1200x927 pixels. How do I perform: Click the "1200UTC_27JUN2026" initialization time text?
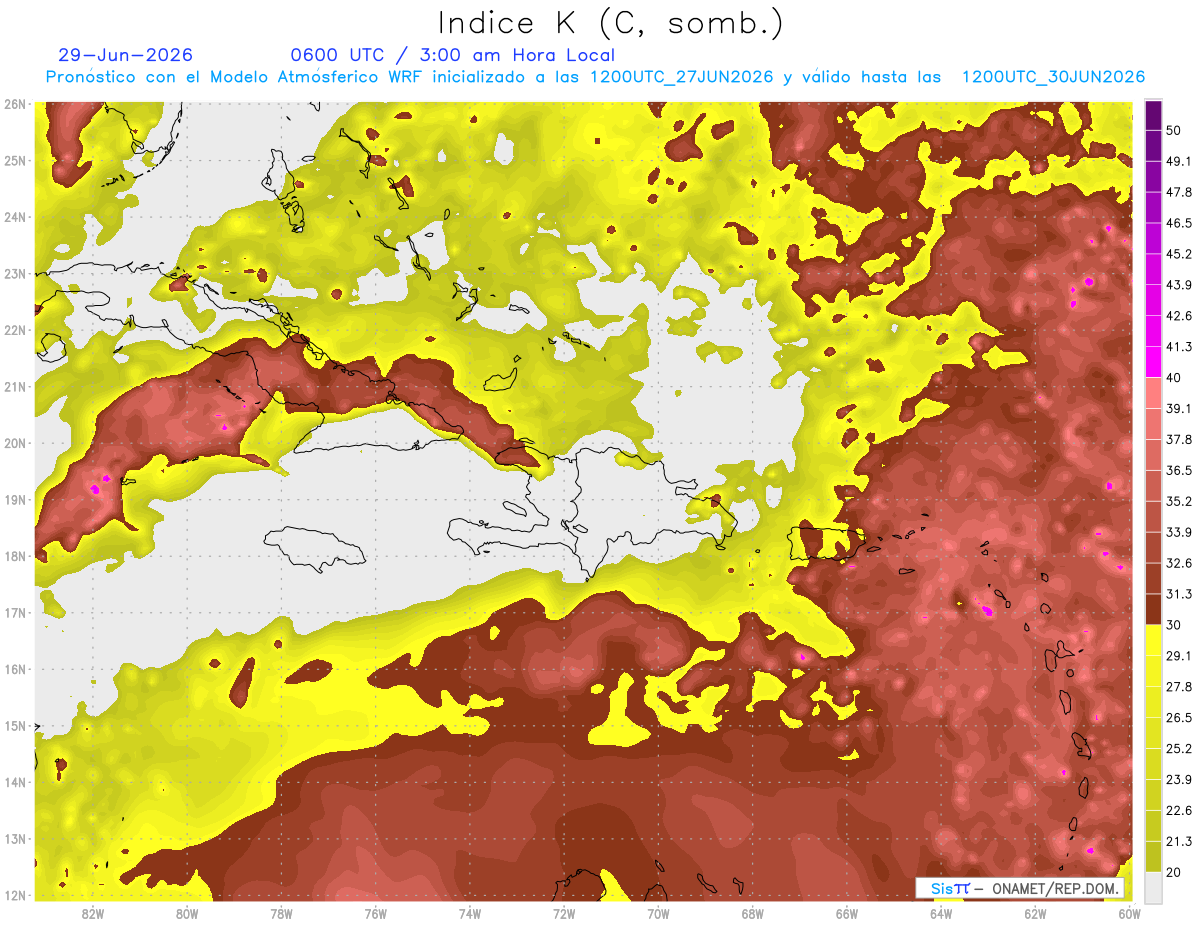[x=682, y=77]
